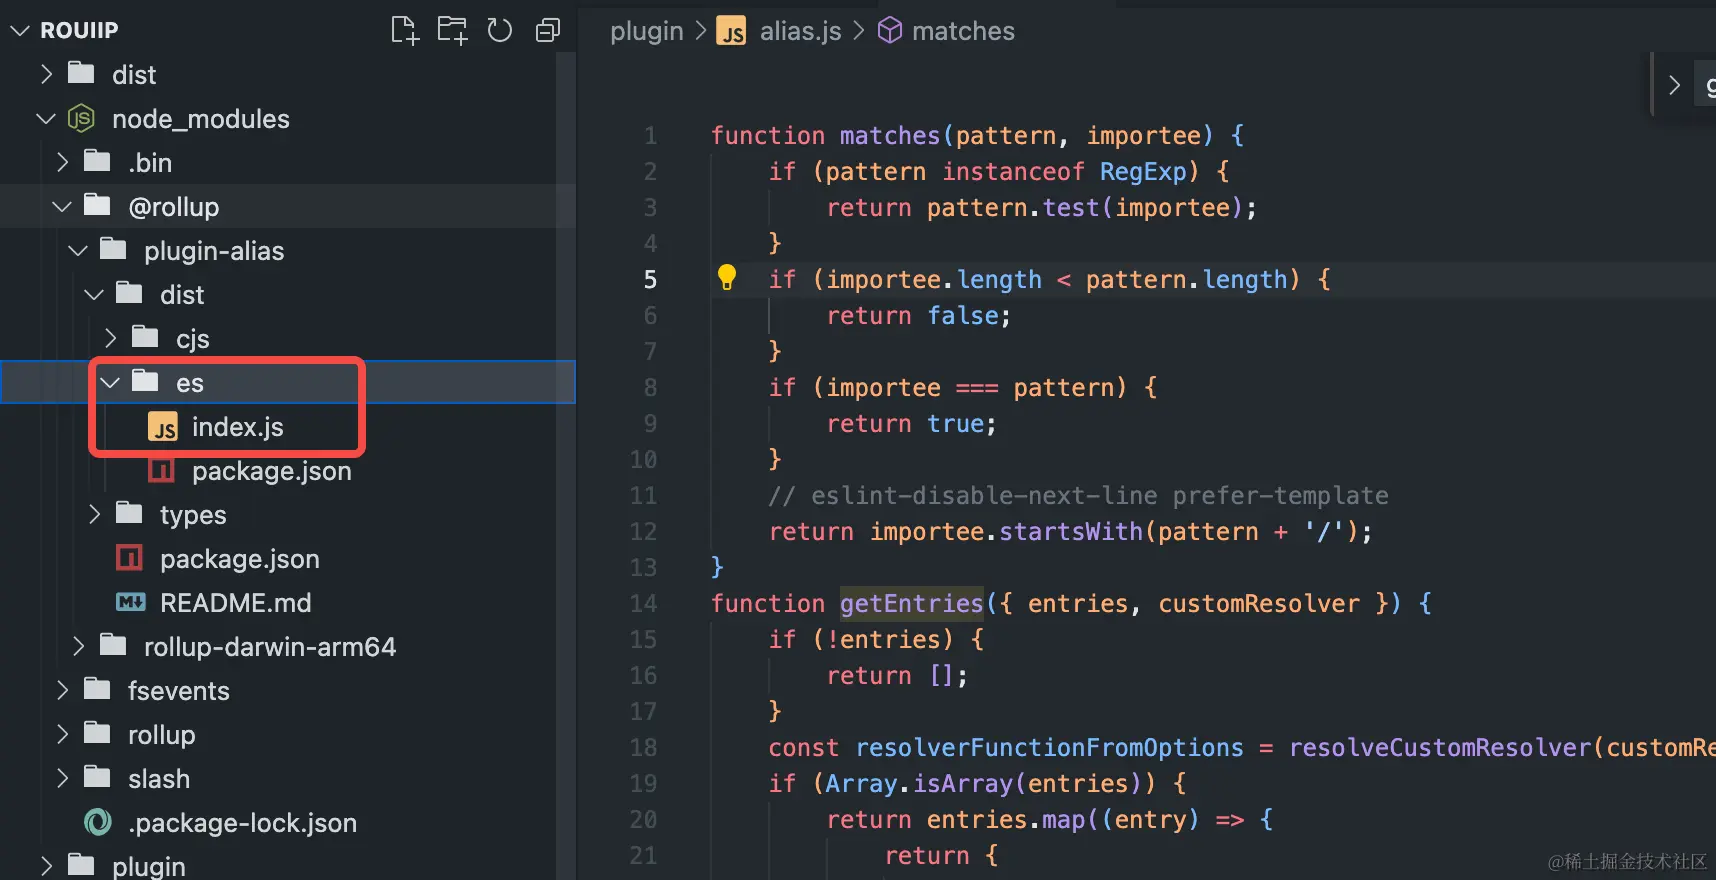This screenshot has height=880, width=1716.
Task: Expand the chevron next to the rollup folder
Action: [62, 735]
